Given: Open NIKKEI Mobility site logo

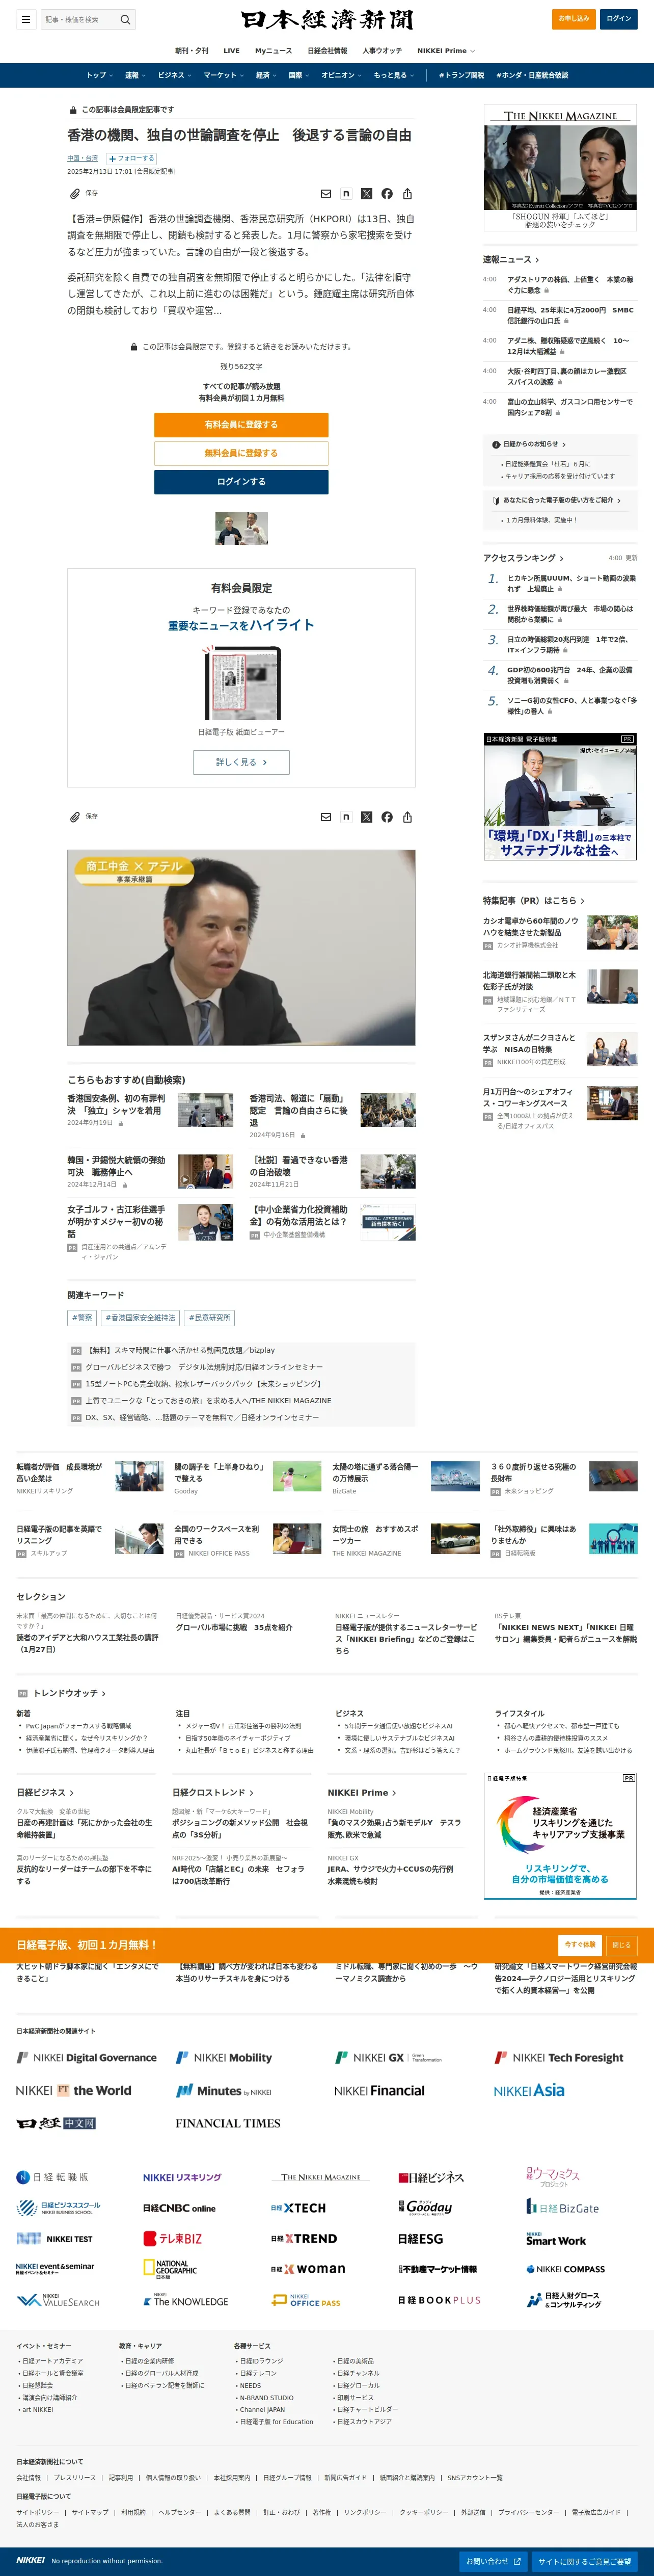Looking at the screenshot, I should (224, 2057).
